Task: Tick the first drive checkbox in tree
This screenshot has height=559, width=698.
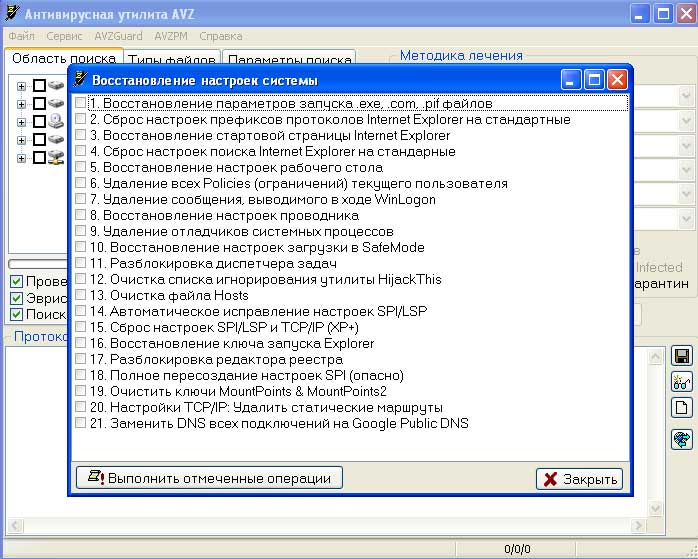Action: tap(39, 85)
